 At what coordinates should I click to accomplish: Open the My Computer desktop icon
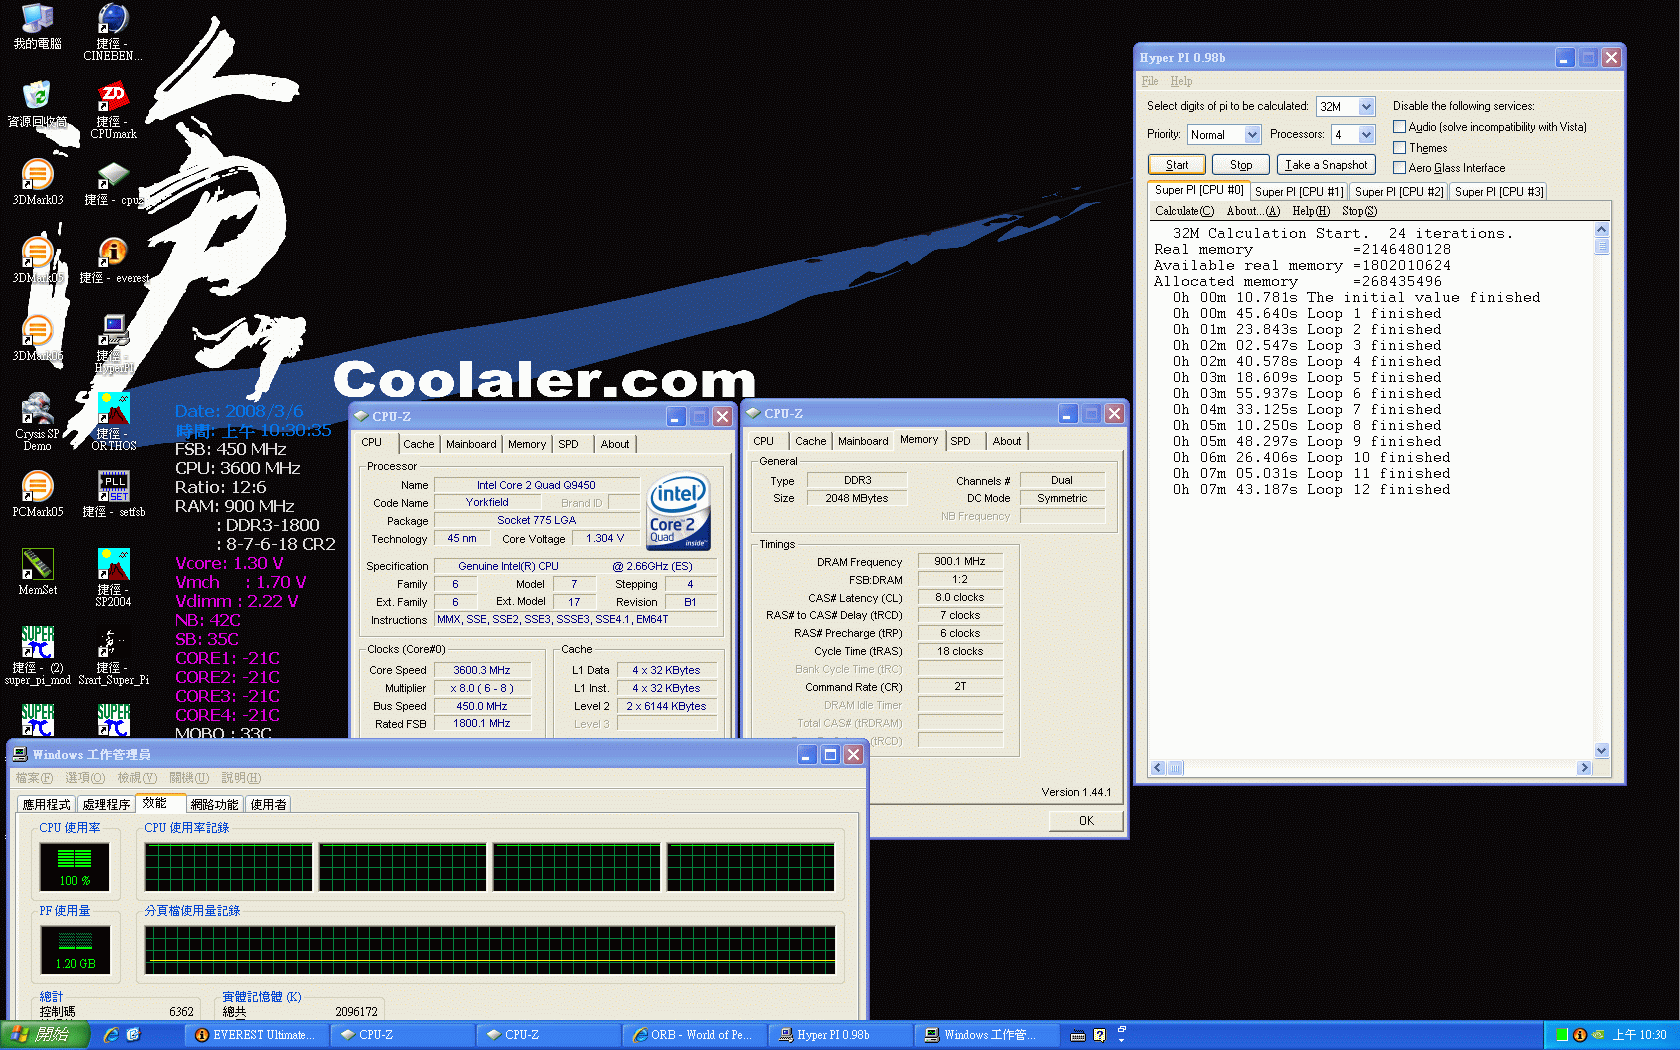pos(37,27)
